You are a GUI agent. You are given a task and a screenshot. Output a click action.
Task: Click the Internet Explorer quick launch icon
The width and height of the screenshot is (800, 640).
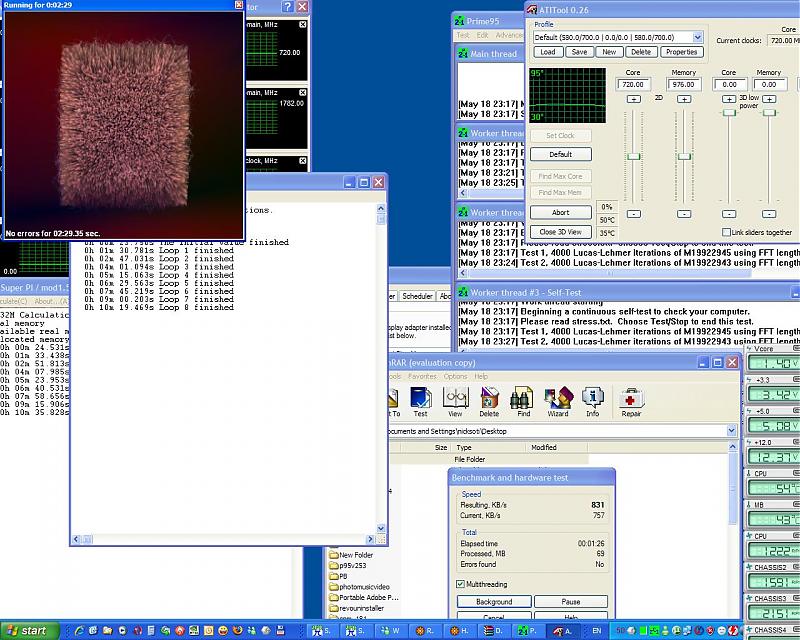[x=79, y=631]
